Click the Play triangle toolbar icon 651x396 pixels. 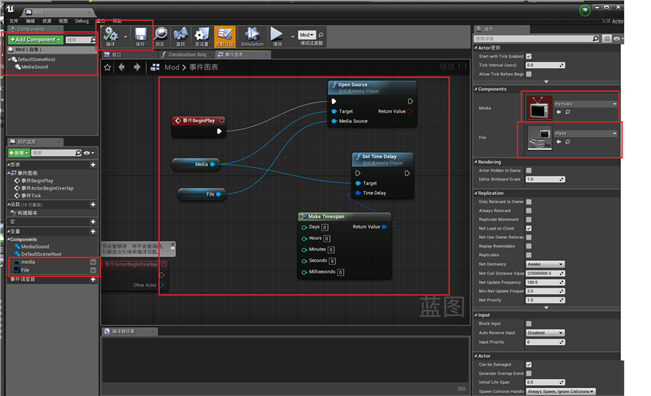tap(277, 35)
